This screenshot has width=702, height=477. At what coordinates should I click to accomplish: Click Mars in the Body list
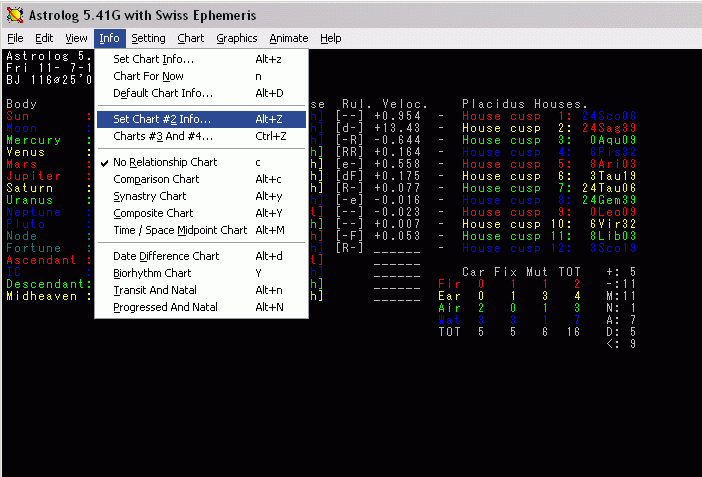pos(21,164)
